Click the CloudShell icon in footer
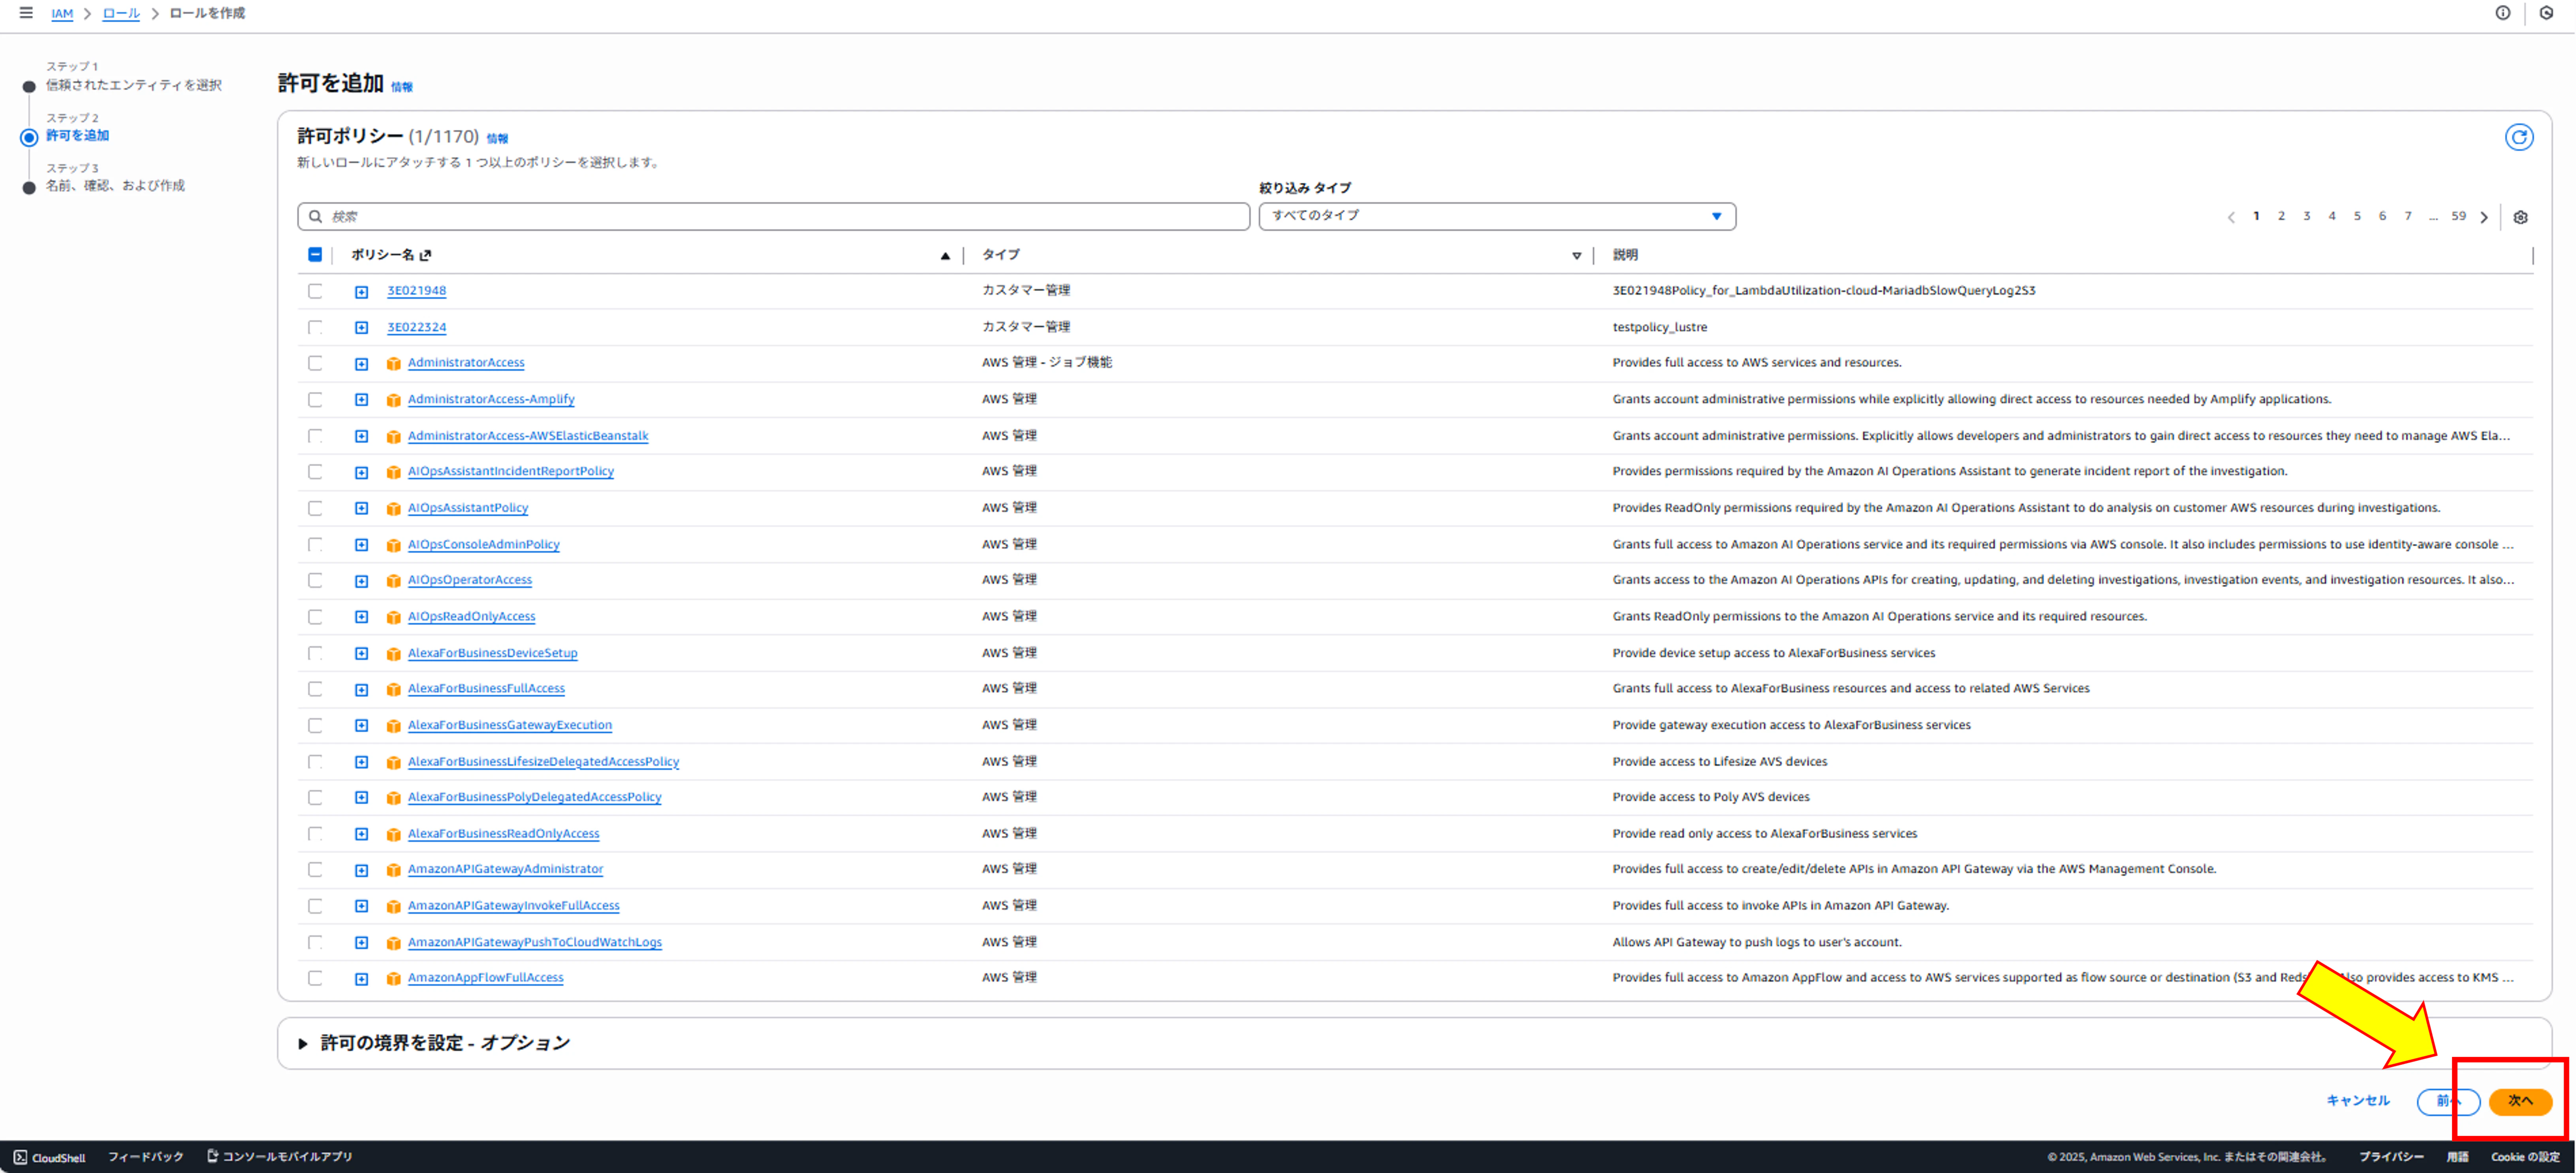 [20, 1157]
